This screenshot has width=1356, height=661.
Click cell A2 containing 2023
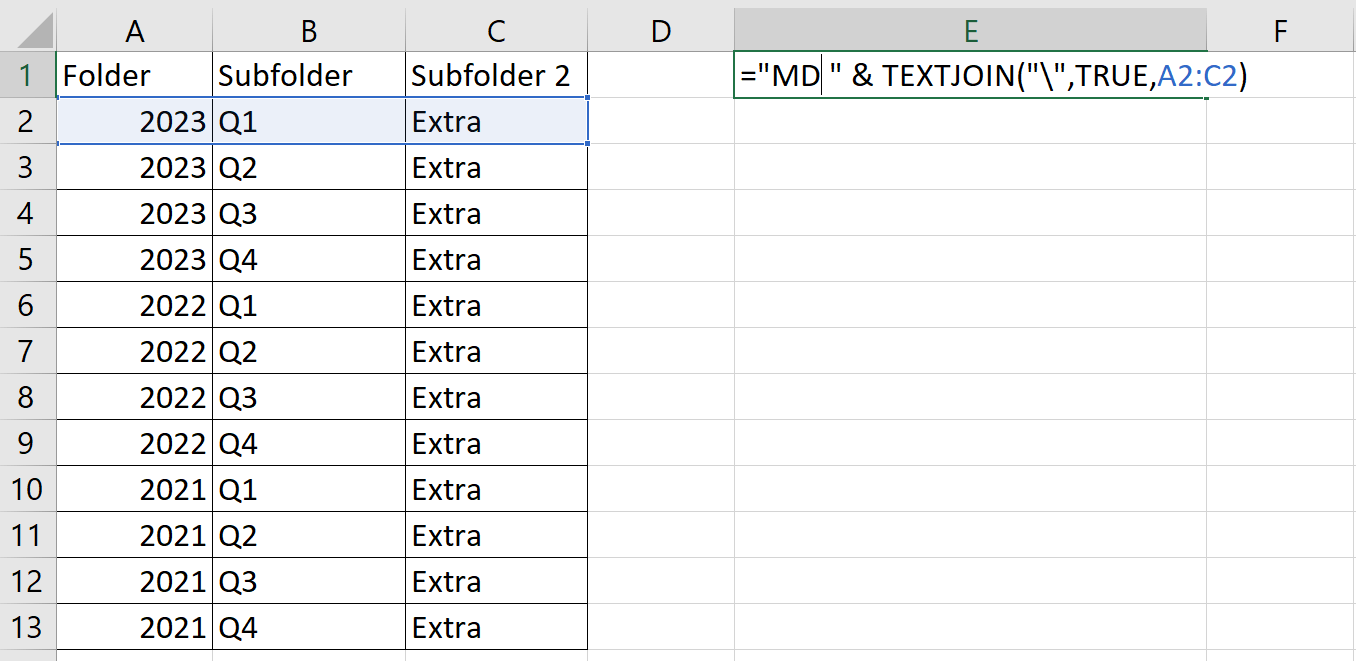pos(134,120)
